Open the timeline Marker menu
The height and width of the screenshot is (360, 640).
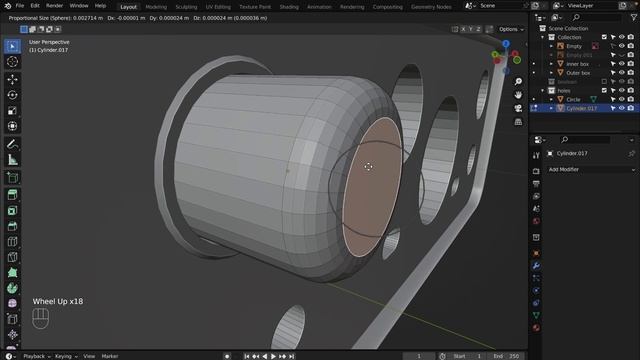(x=110, y=356)
